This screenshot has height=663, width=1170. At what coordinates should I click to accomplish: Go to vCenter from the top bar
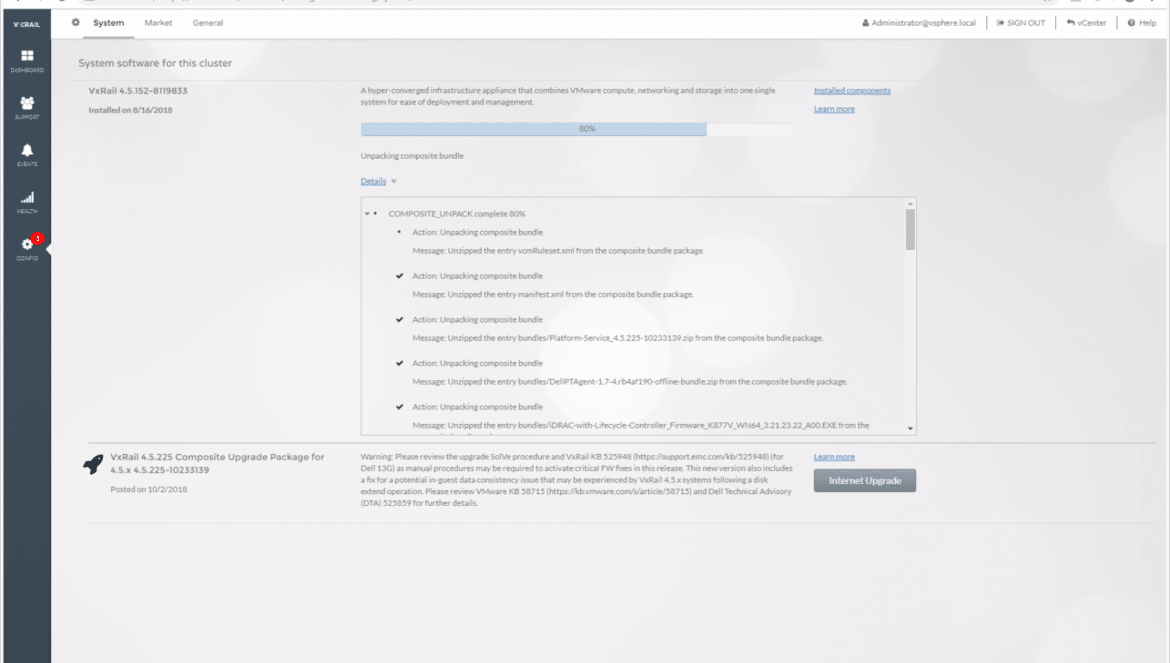pos(1086,23)
